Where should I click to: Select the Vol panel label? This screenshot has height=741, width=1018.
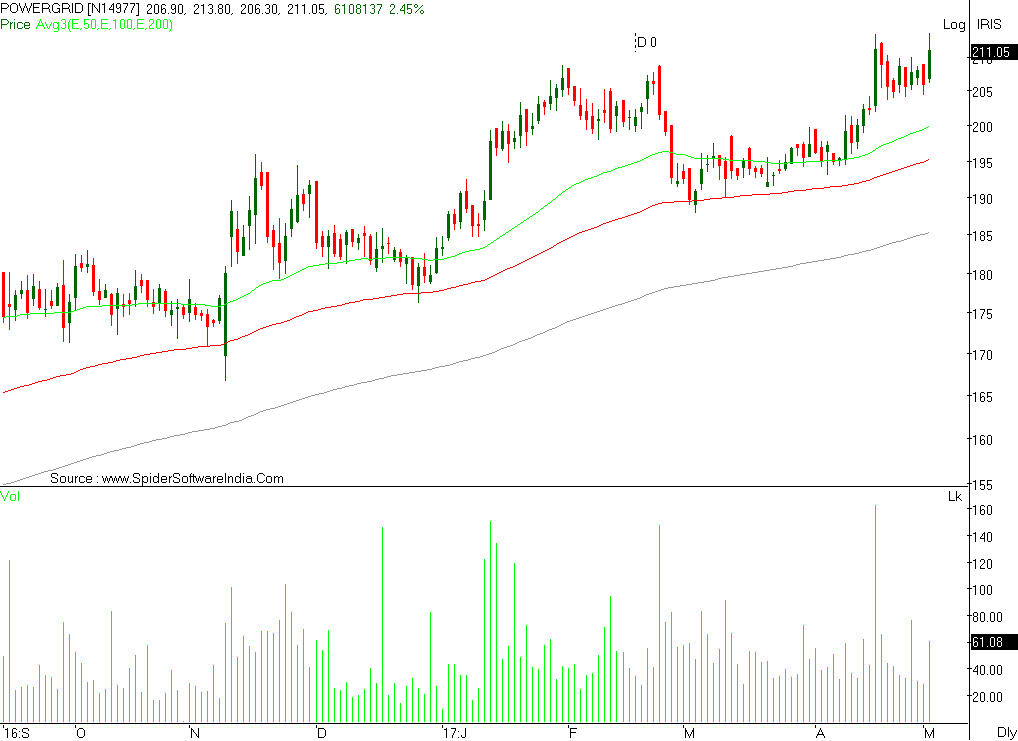tap(10, 497)
